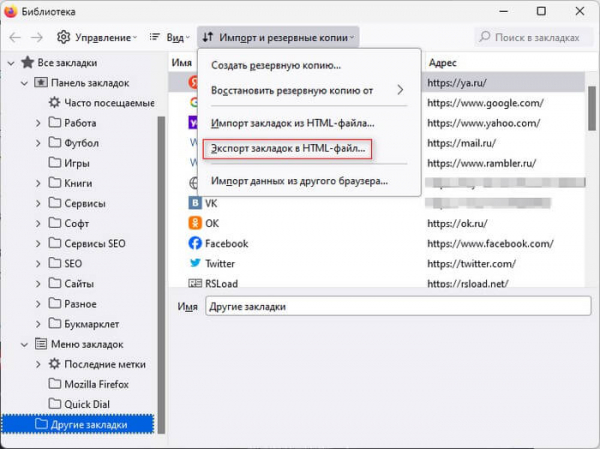The width and height of the screenshot is (600, 449).
Task: Click the Последние метки gear icon
Action: 54,364
